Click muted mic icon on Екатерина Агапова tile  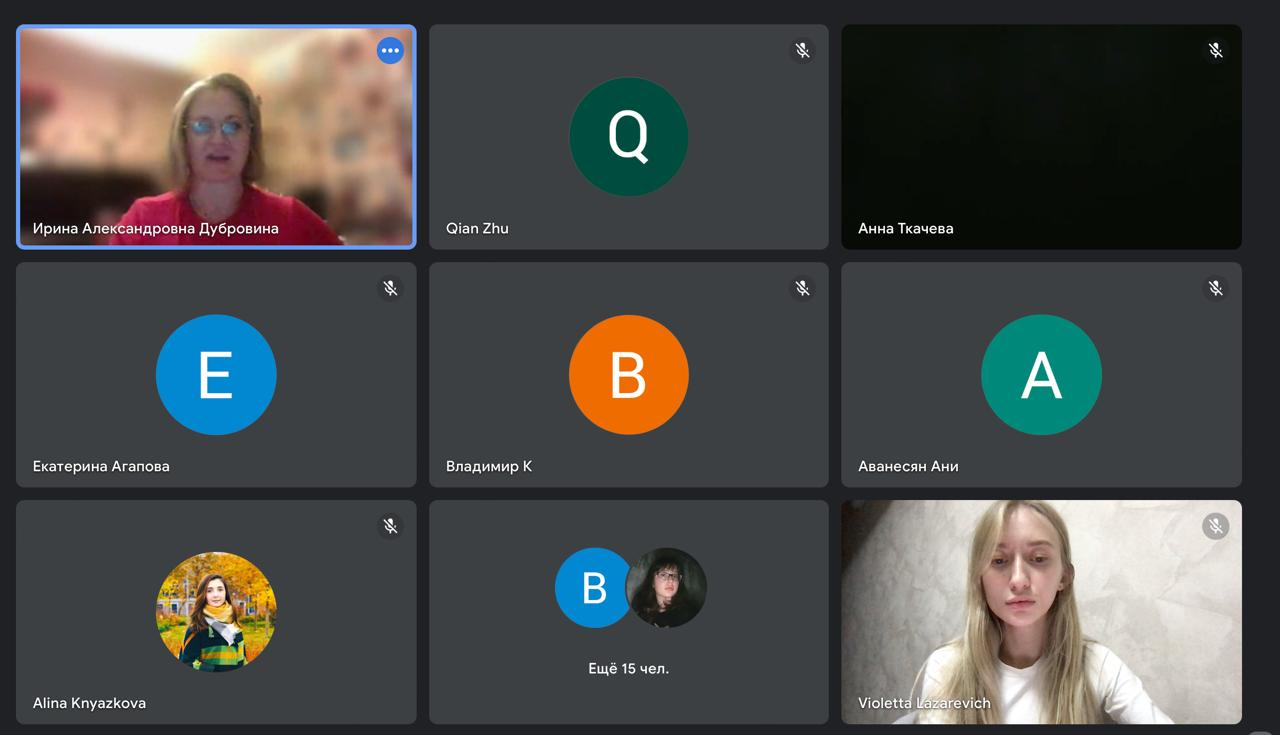390,288
